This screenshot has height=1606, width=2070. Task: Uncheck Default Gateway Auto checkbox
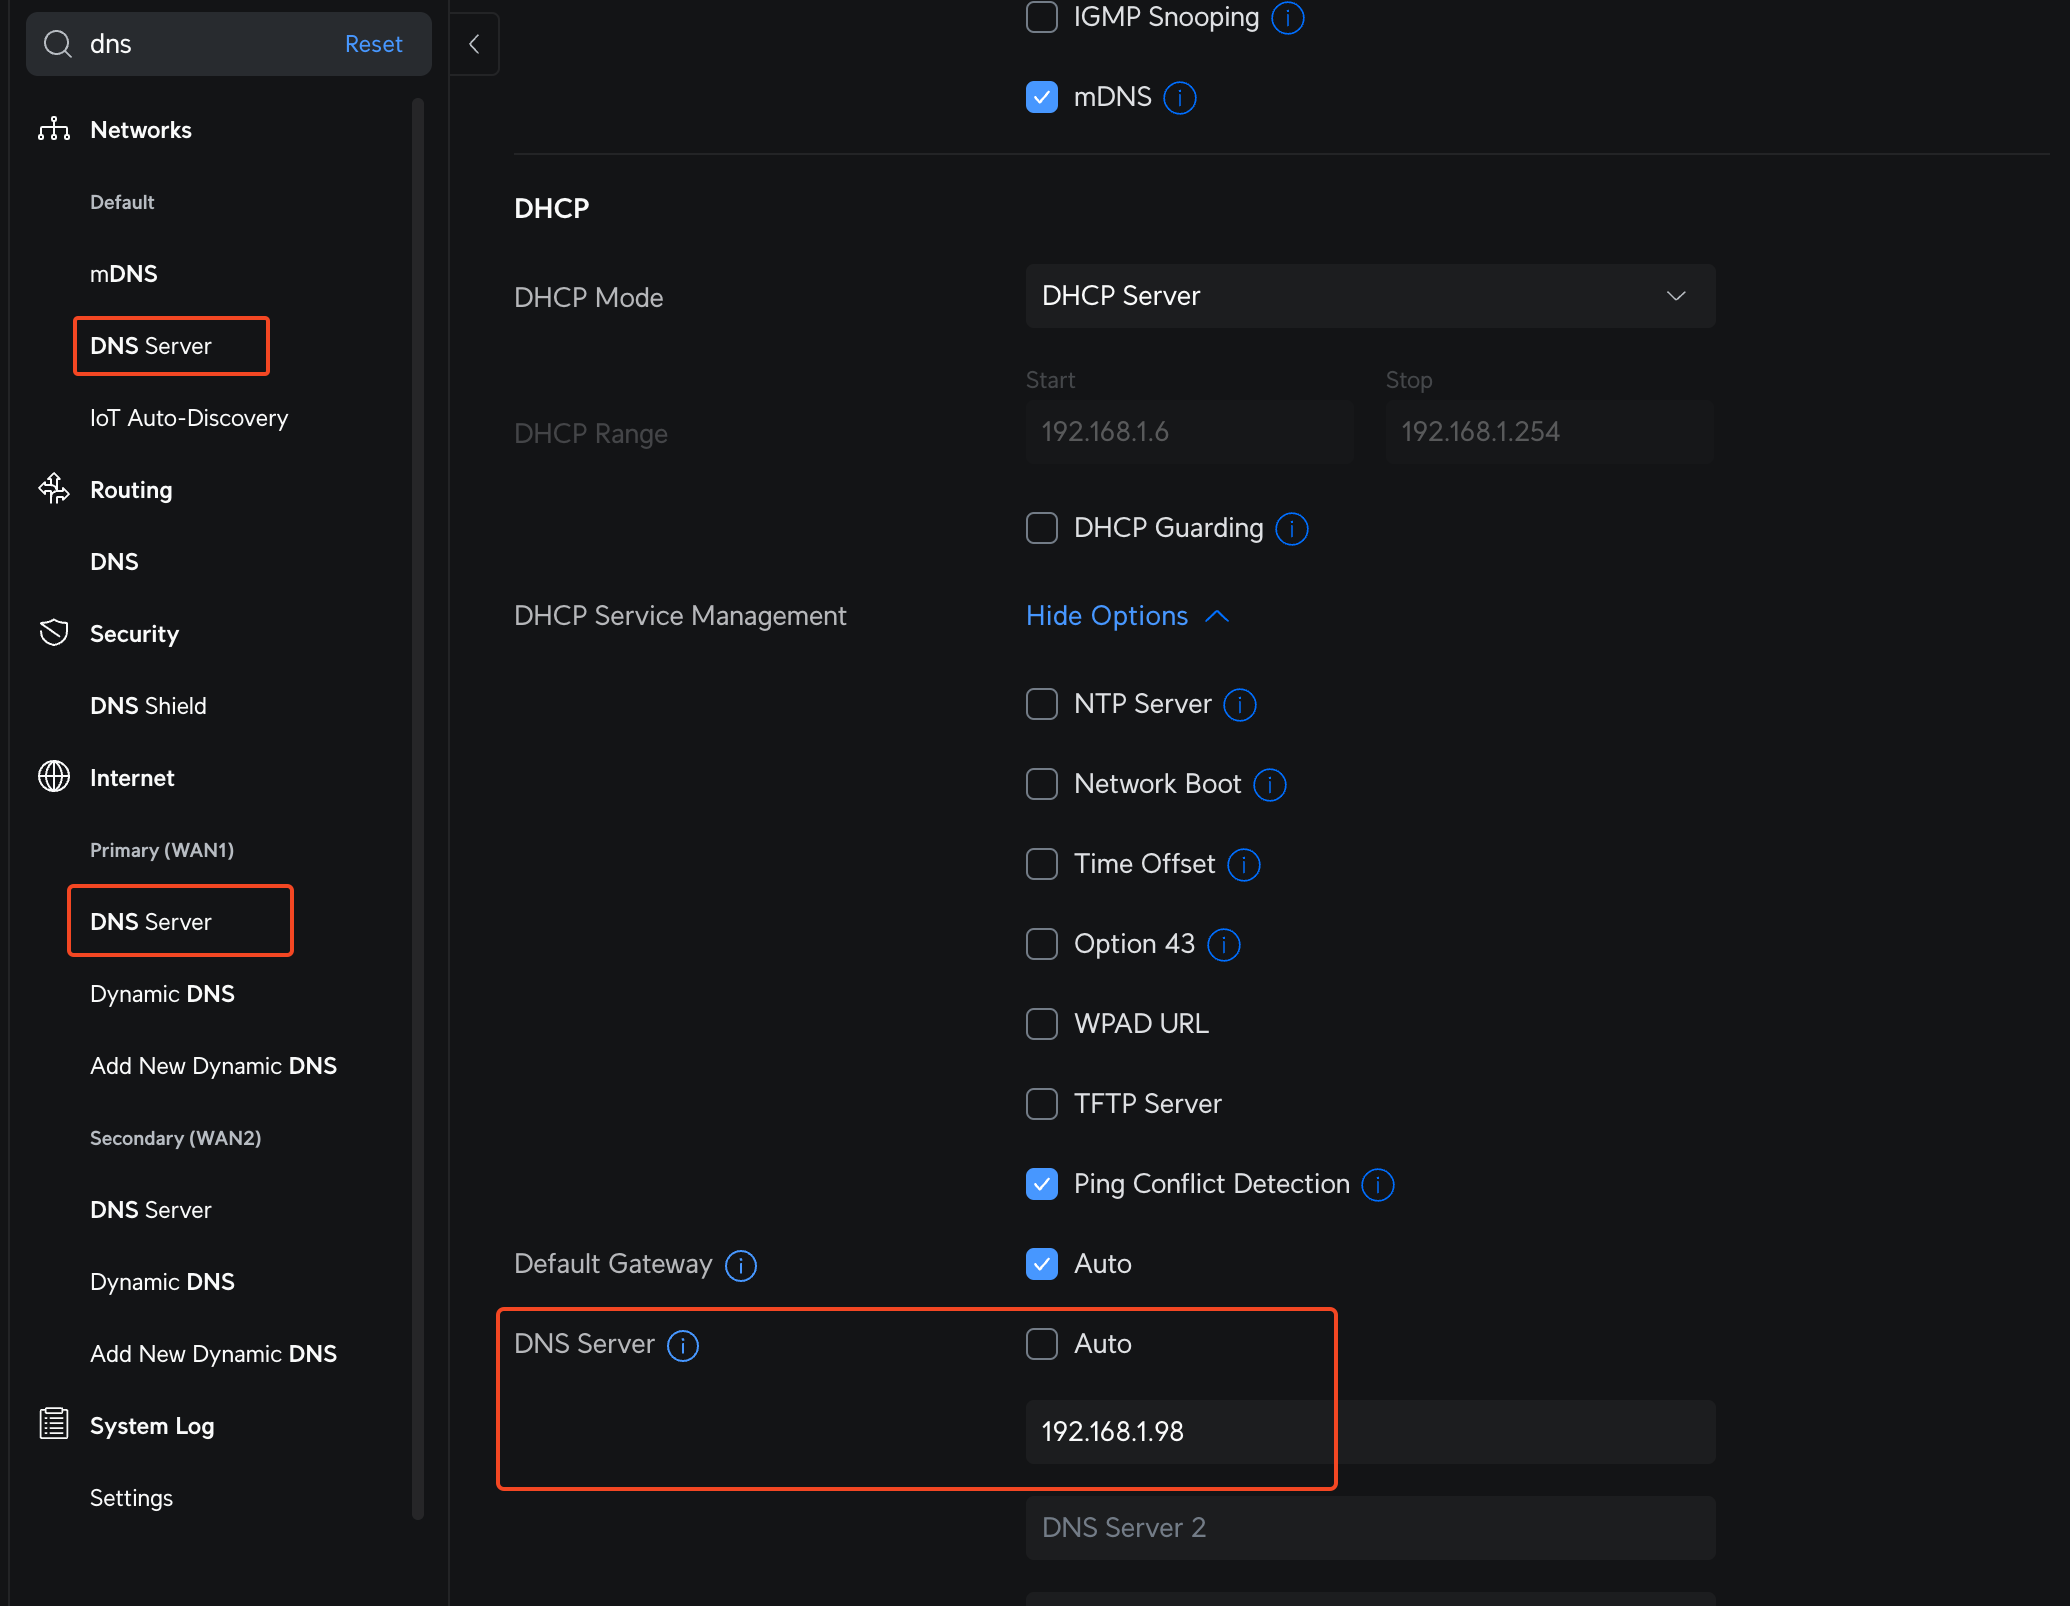[1042, 1264]
